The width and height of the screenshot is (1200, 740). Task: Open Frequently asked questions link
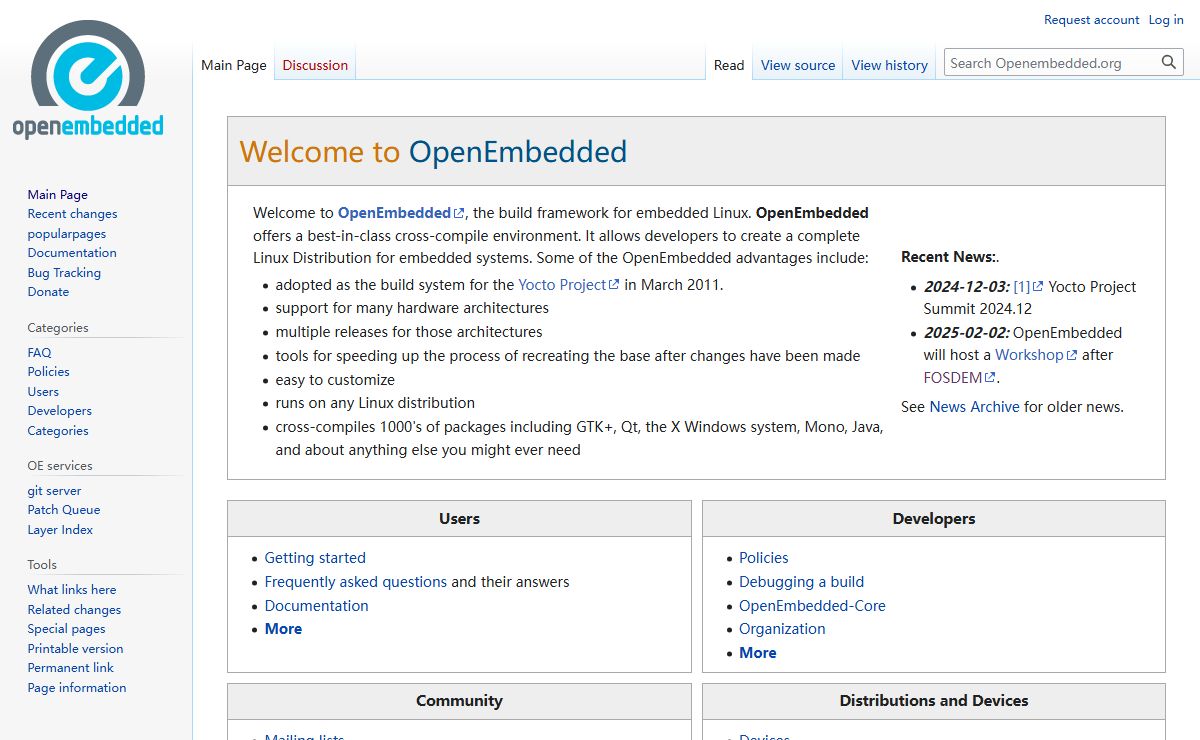356,582
